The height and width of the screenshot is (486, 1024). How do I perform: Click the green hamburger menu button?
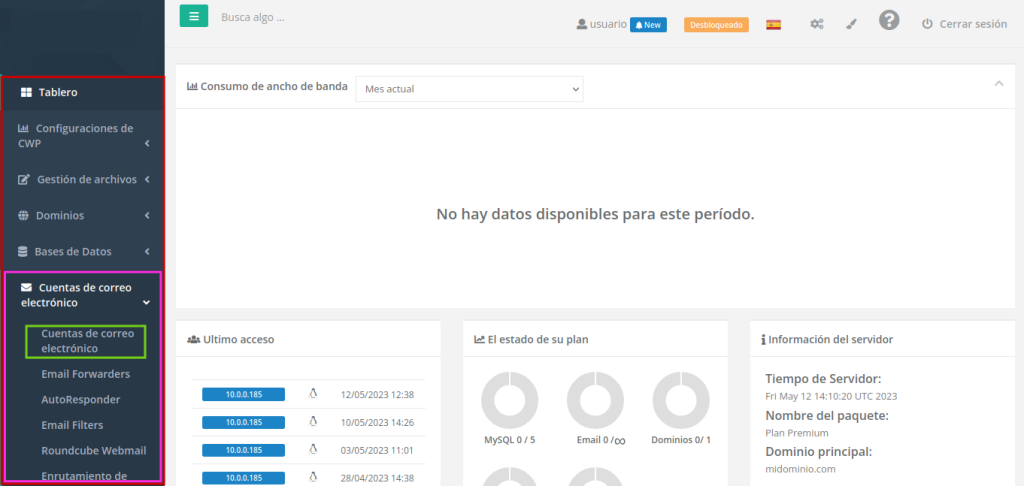194,16
